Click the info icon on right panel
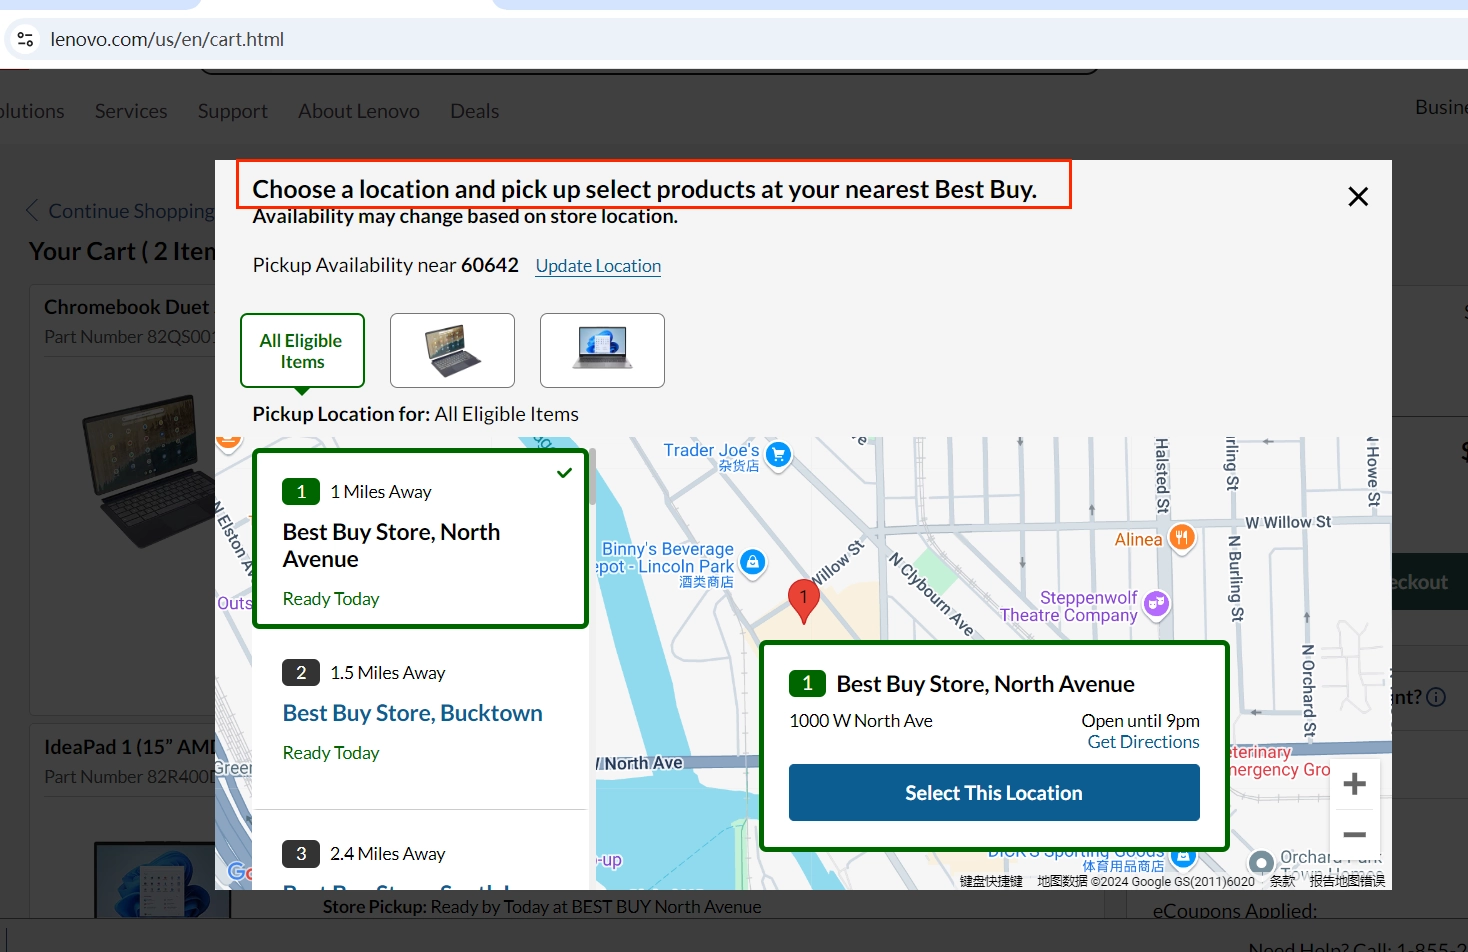This screenshot has height=952, width=1468. (1436, 697)
